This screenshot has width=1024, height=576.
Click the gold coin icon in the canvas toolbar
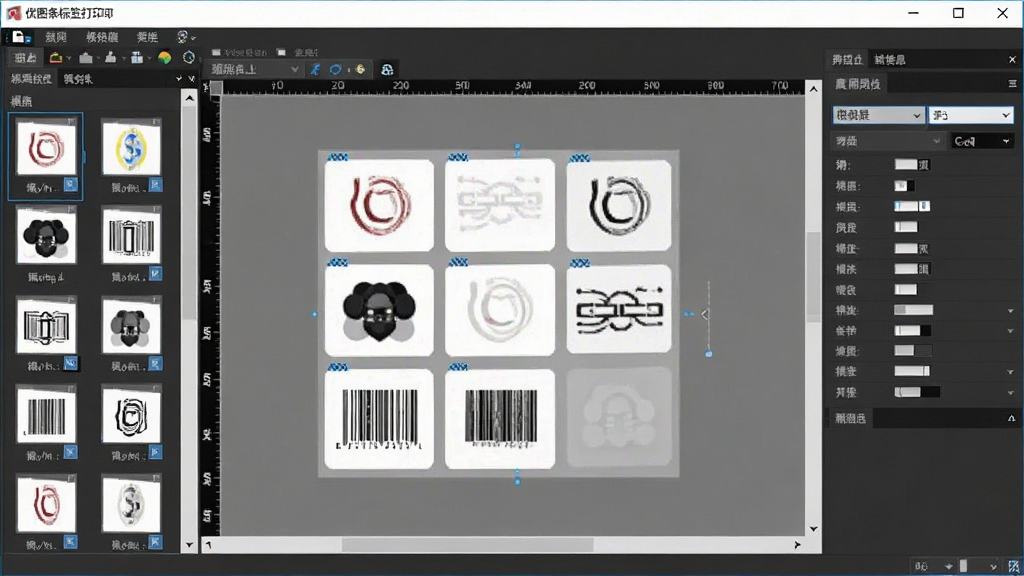[360, 69]
